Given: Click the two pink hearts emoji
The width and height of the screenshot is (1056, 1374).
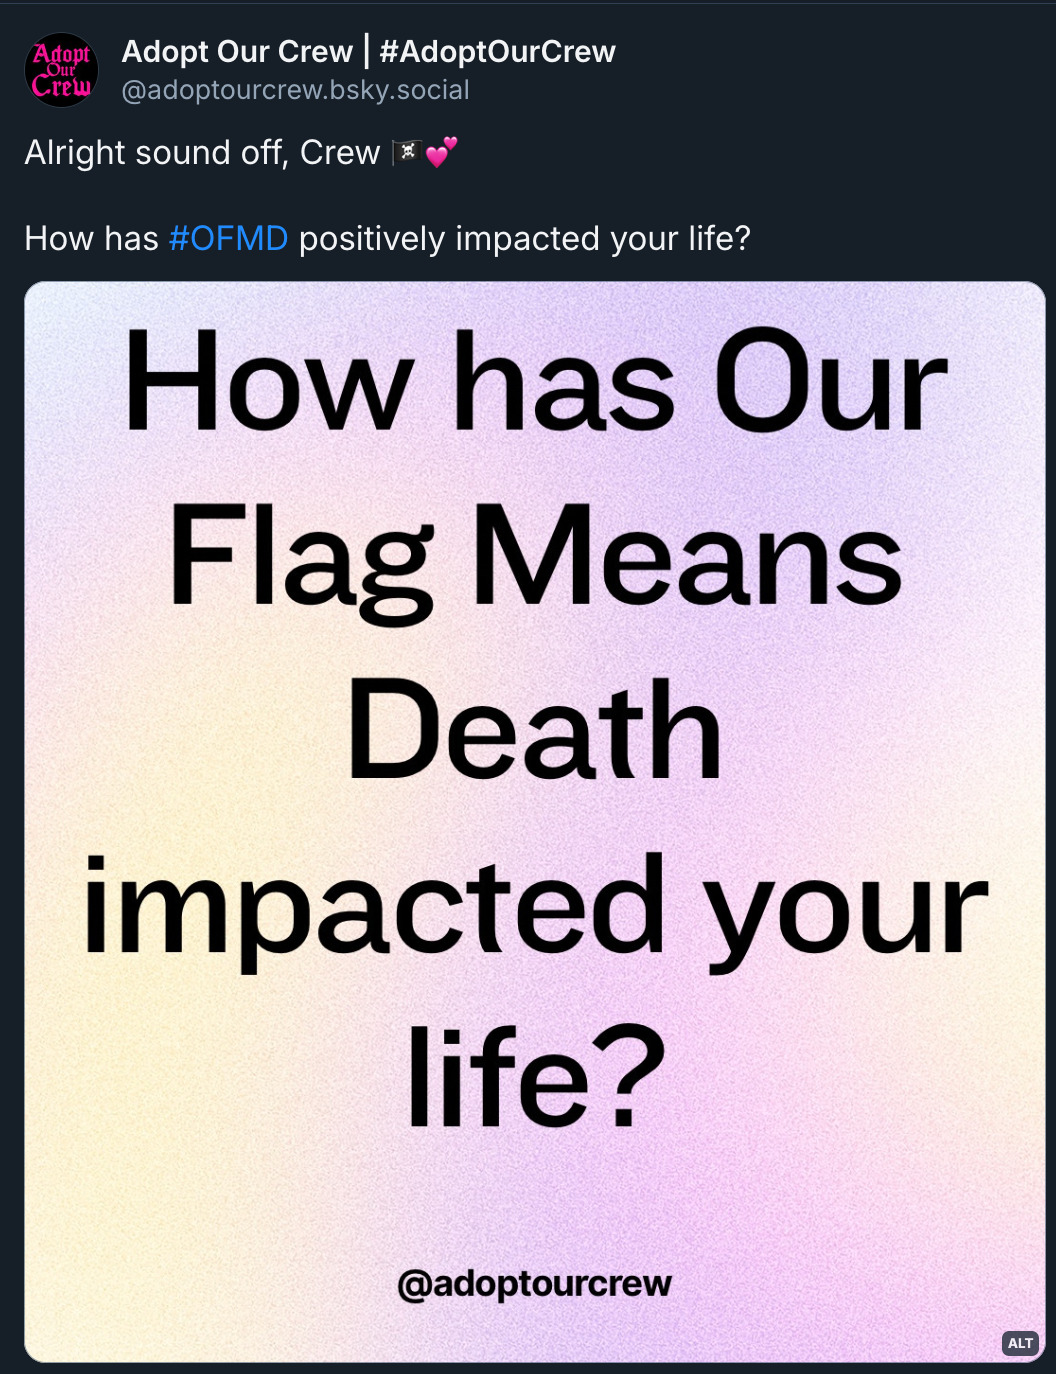Looking at the screenshot, I should tap(441, 152).
